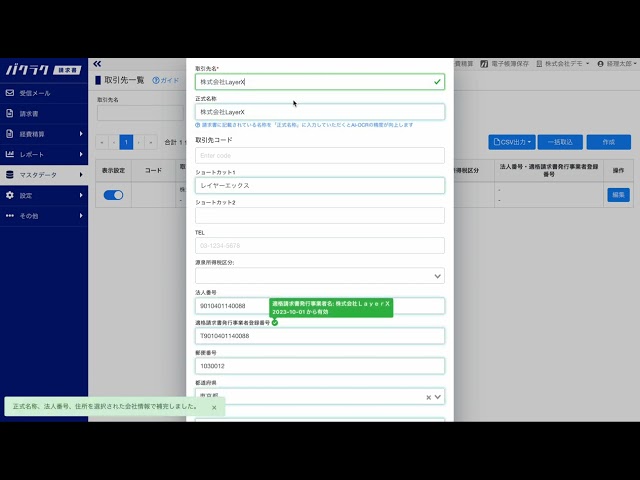
Task: Click last-page pagination arrow
Action: point(151,142)
